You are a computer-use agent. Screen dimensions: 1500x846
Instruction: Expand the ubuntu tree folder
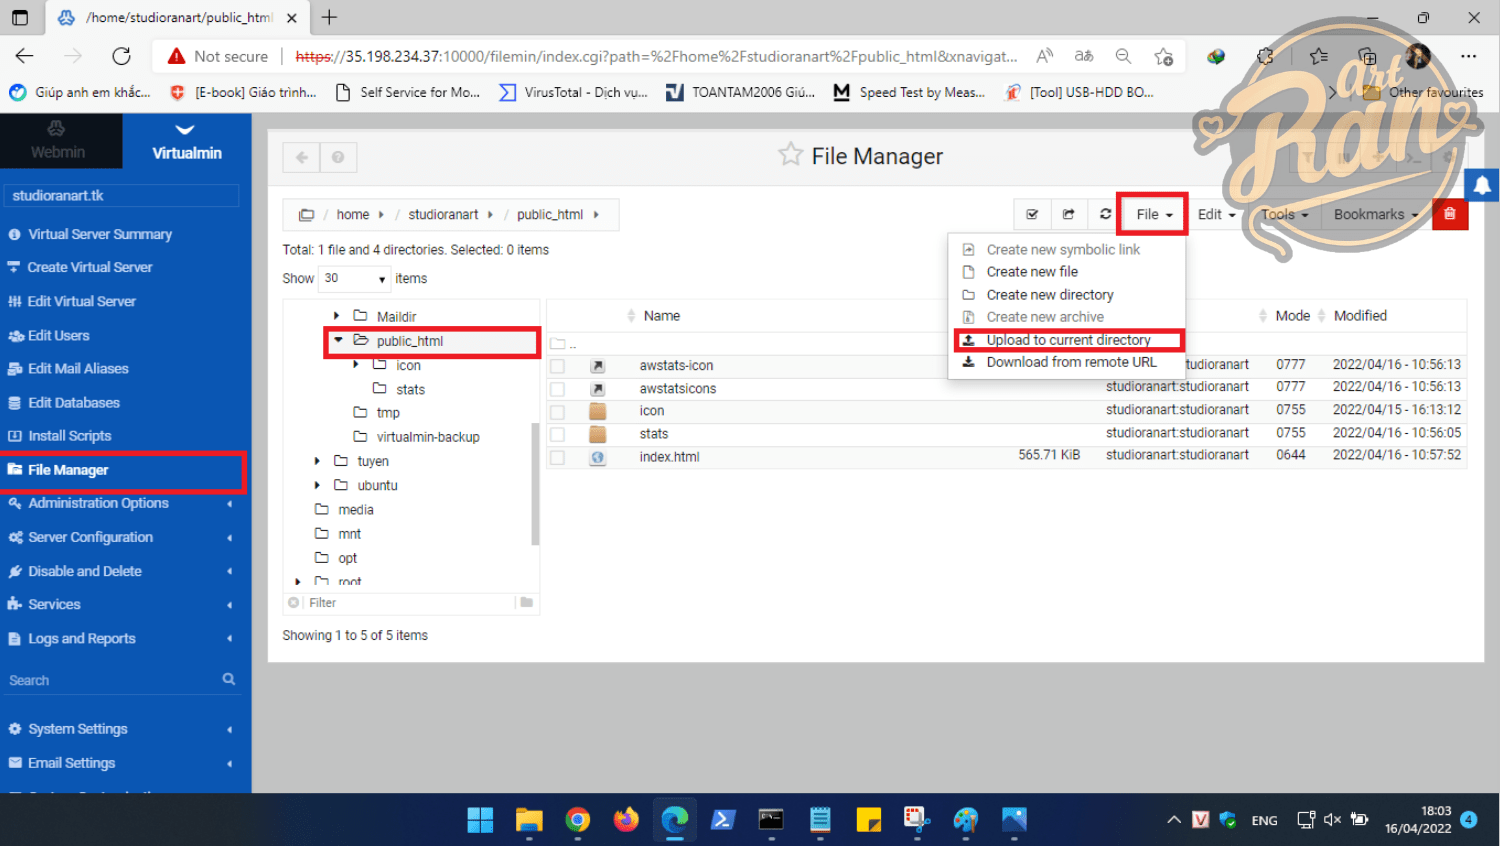[x=317, y=485]
